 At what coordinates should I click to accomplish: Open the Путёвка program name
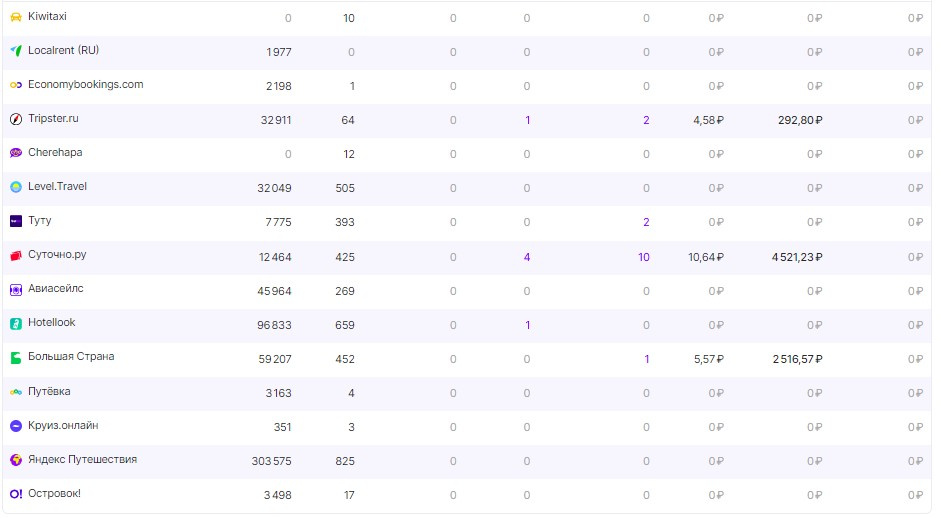coord(49,391)
